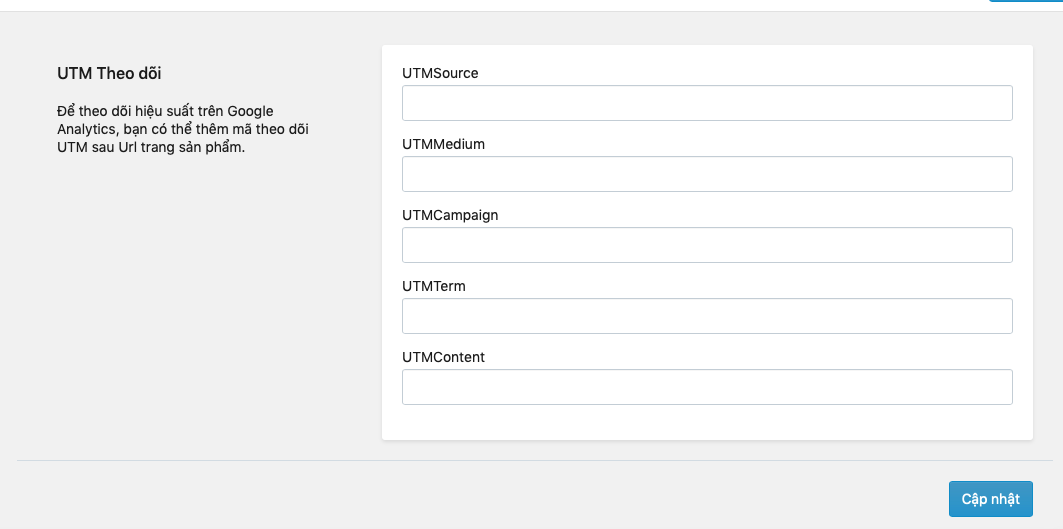The width and height of the screenshot is (1063, 529).
Task: Select the UTMCampaign label
Action: click(450, 215)
